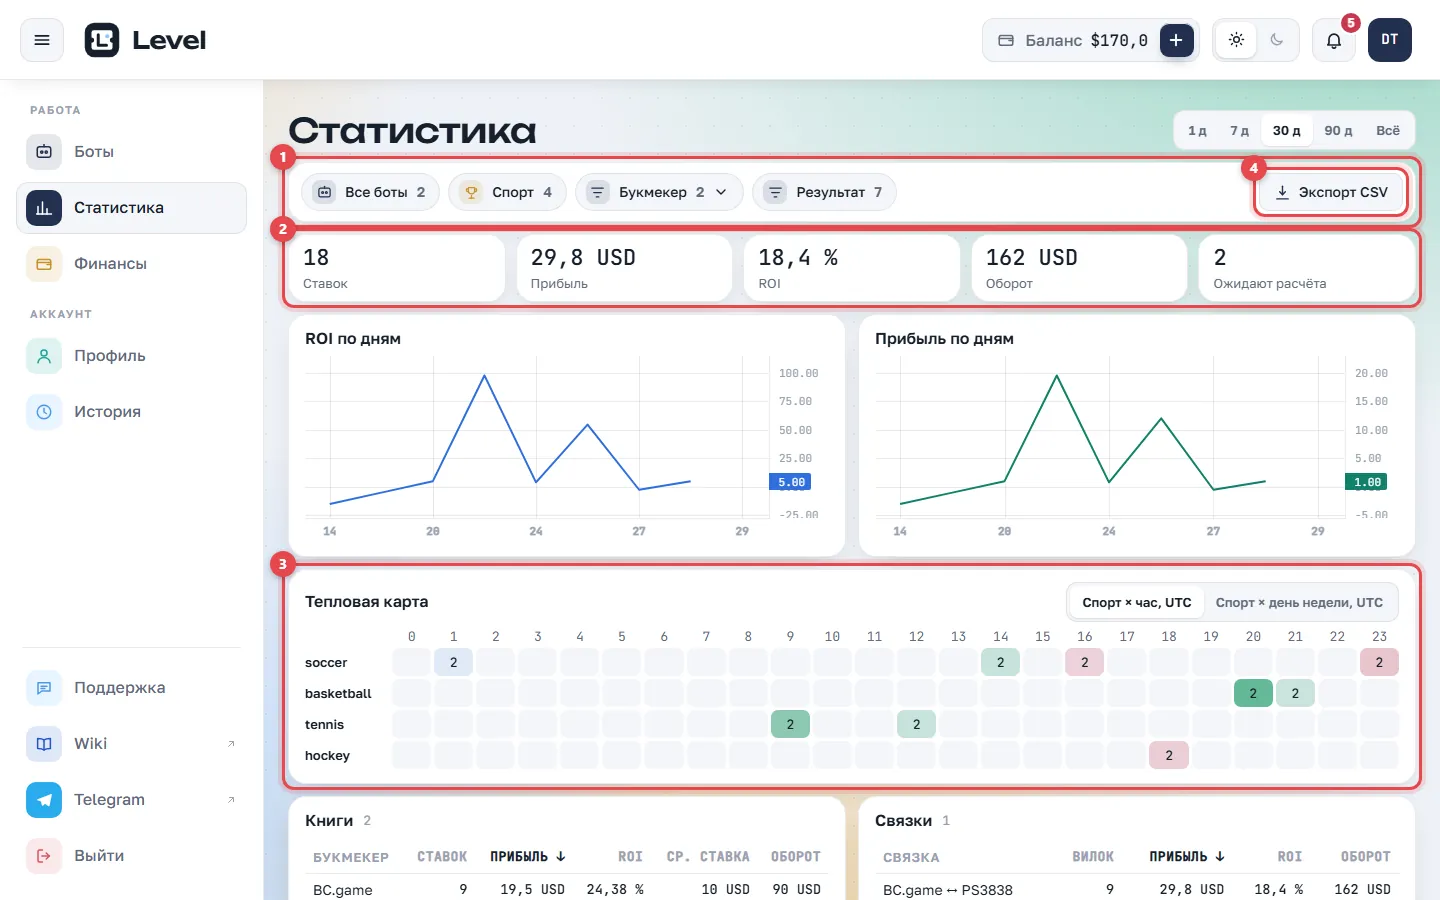This screenshot has width=1440, height=900.
Task: Open the Спорт filter
Action: tap(507, 192)
